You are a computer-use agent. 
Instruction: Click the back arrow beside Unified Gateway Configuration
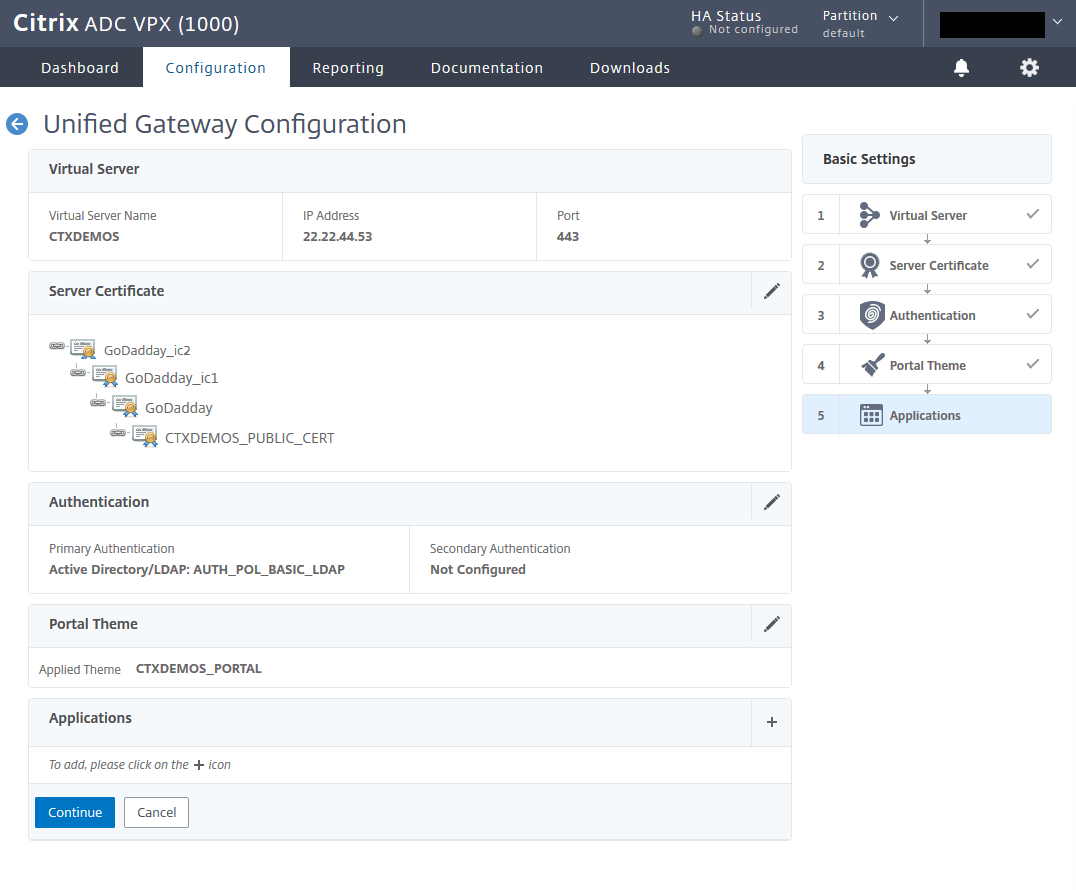(16, 124)
